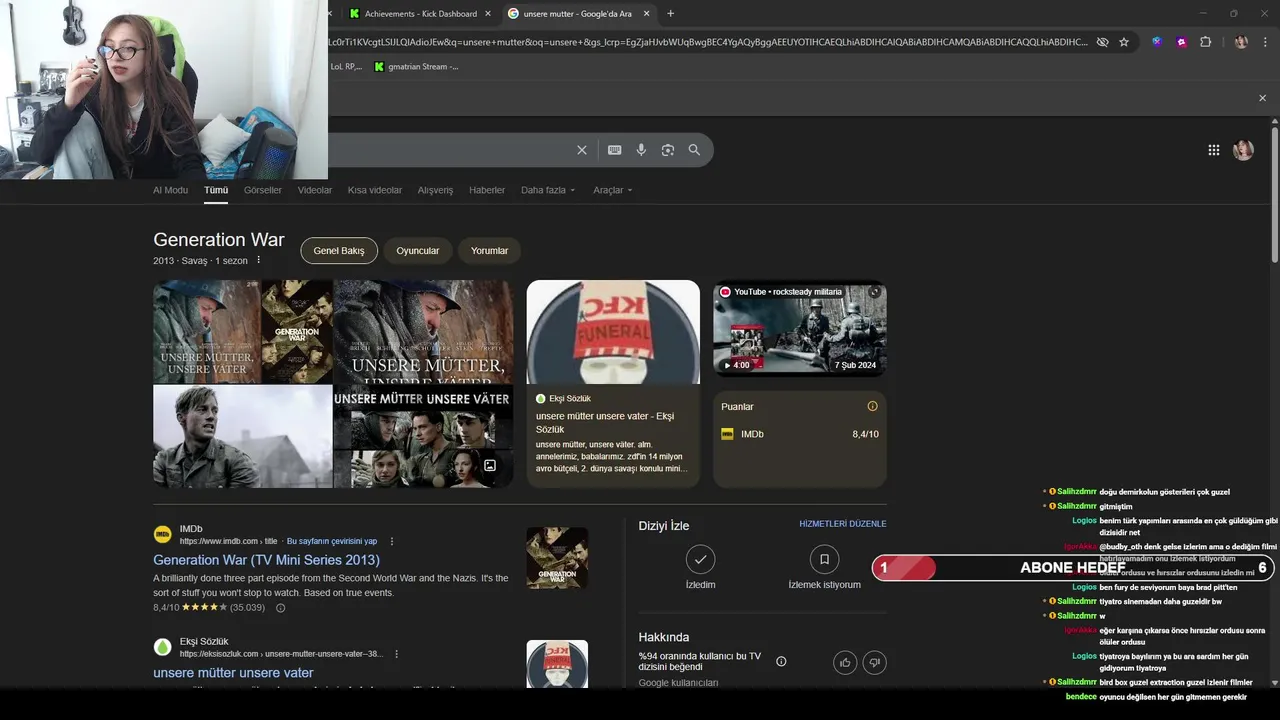Open the IMDb 8,4/10 rating row
This screenshot has height=720, width=1280.
(800, 434)
